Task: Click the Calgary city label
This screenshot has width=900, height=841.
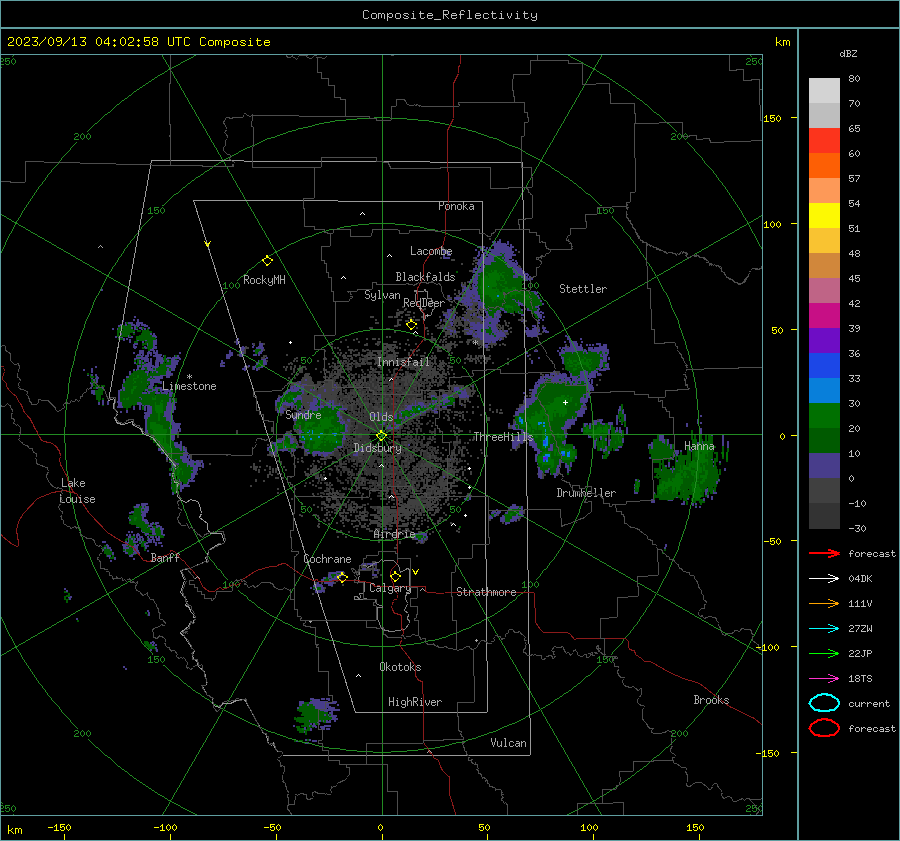Action: (390, 588)
